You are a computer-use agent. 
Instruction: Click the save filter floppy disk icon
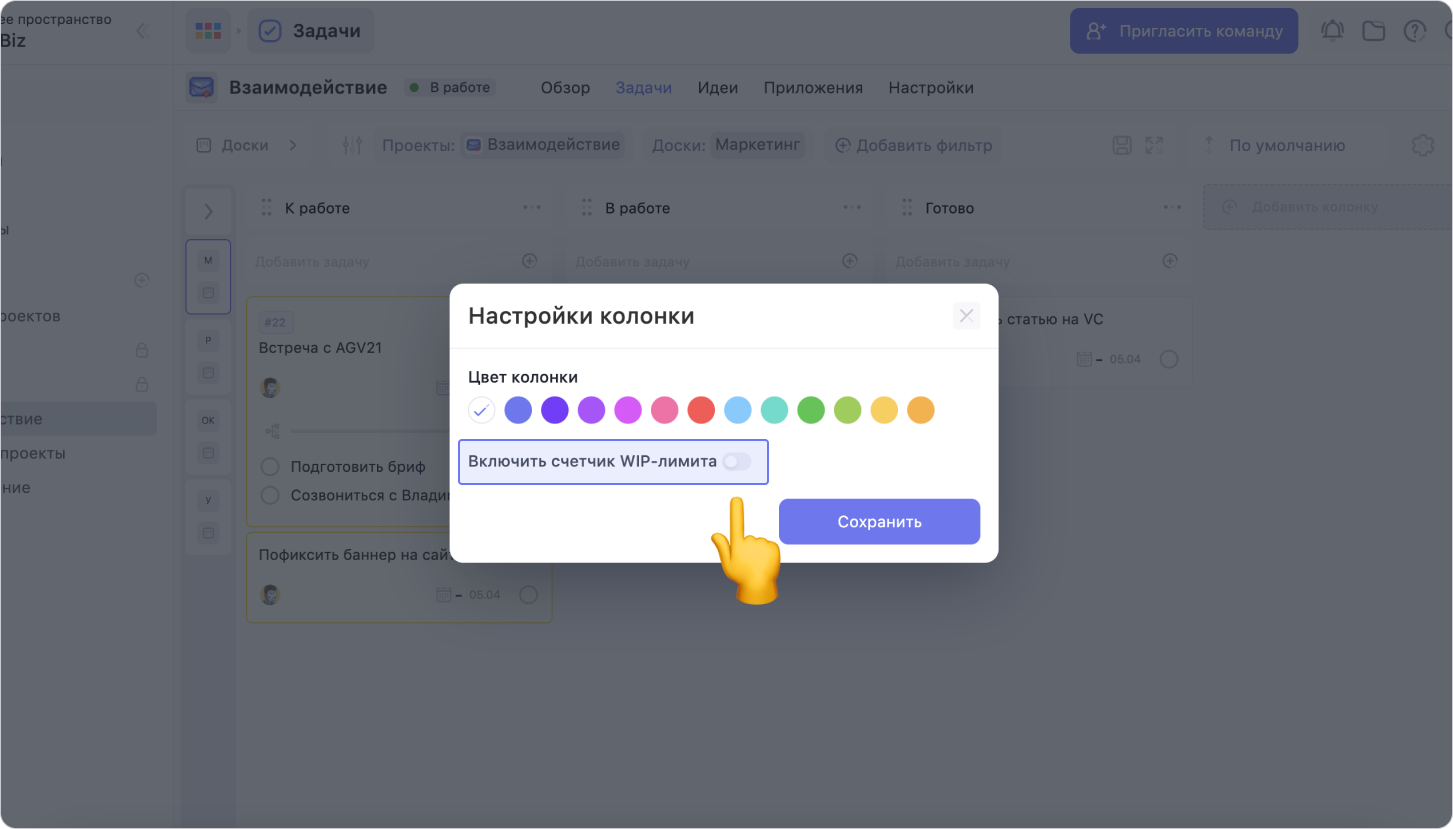(x=1122, y=145)
